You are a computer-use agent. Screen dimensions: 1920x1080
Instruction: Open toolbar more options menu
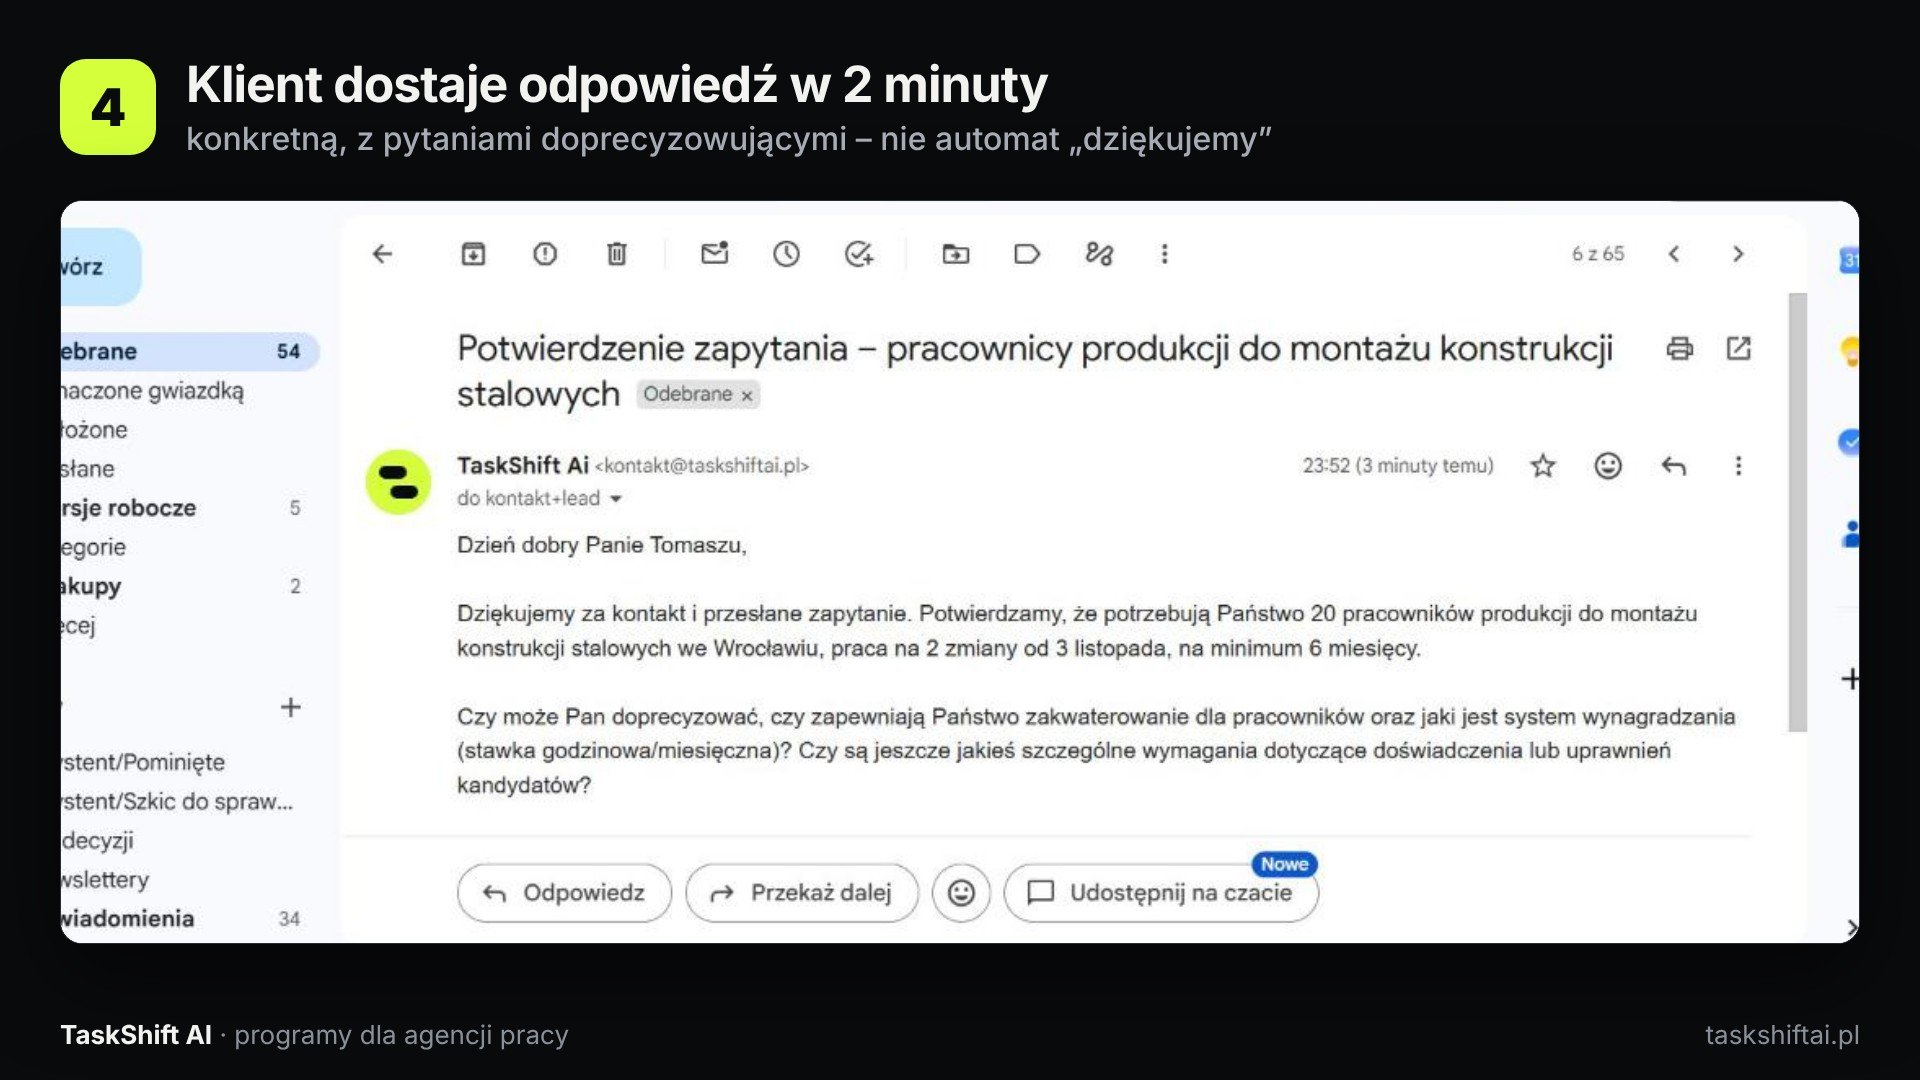[1164, 254]
